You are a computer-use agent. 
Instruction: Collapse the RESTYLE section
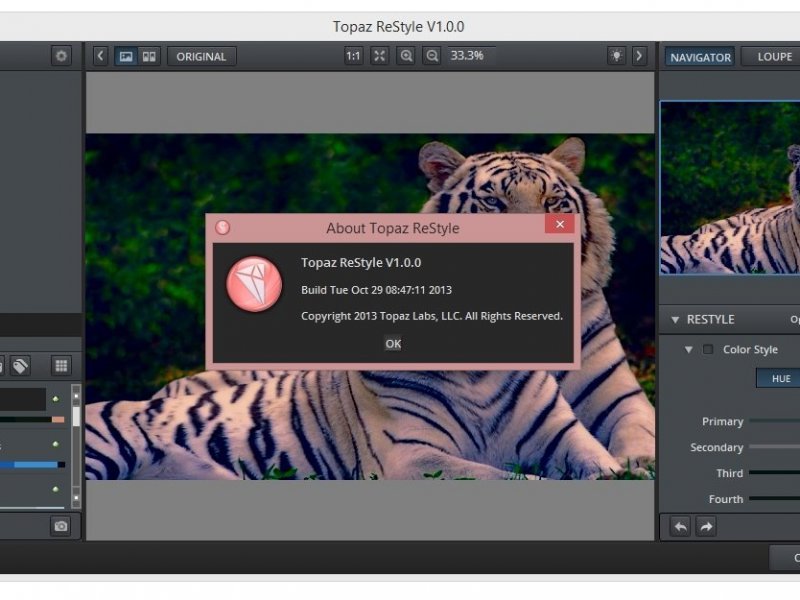pyautogui.click(x=675, y=319)
